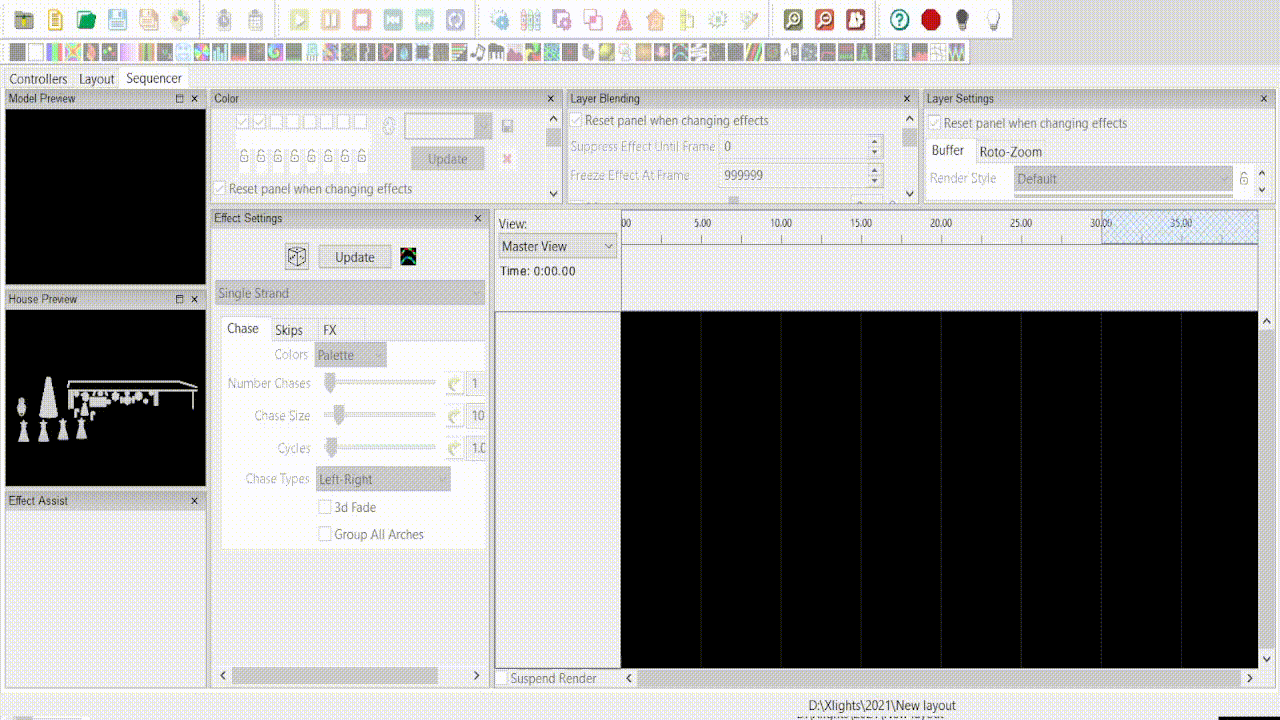Open the Colors Palette button
The height and width of the screenshot is (720, 1280).
click(349, 354)
